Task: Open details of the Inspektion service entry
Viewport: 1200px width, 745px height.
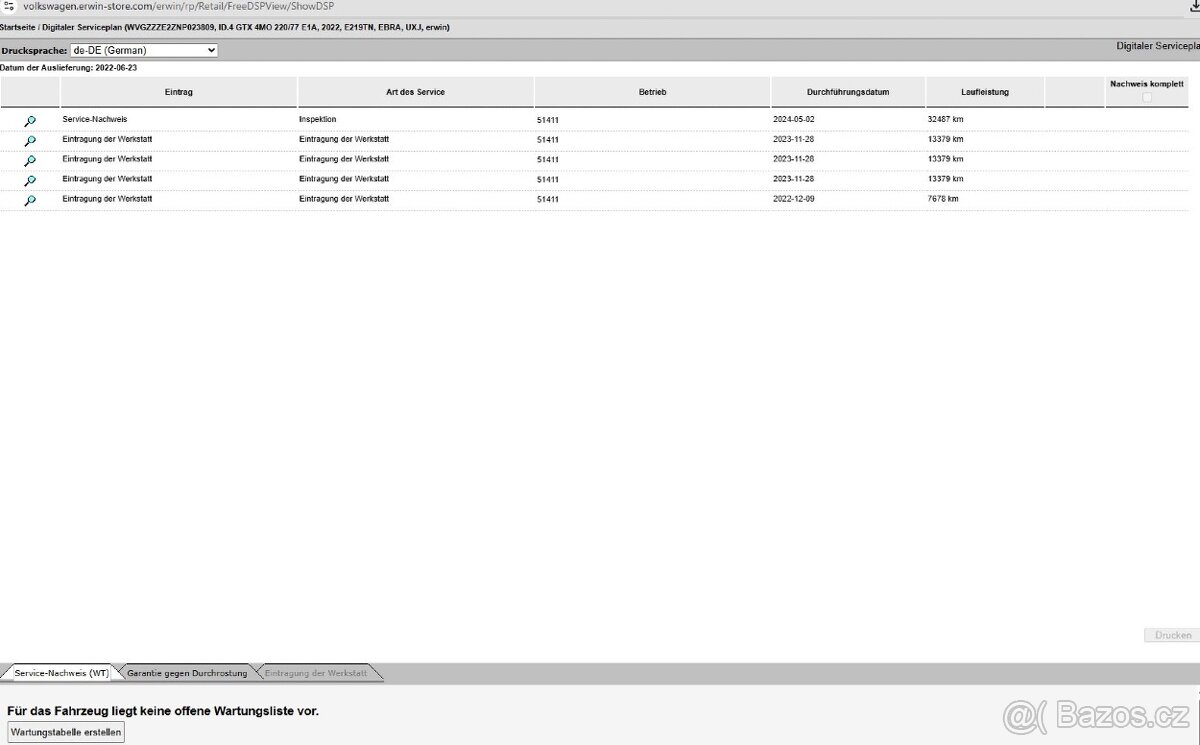Action: [x=30, y=121]
